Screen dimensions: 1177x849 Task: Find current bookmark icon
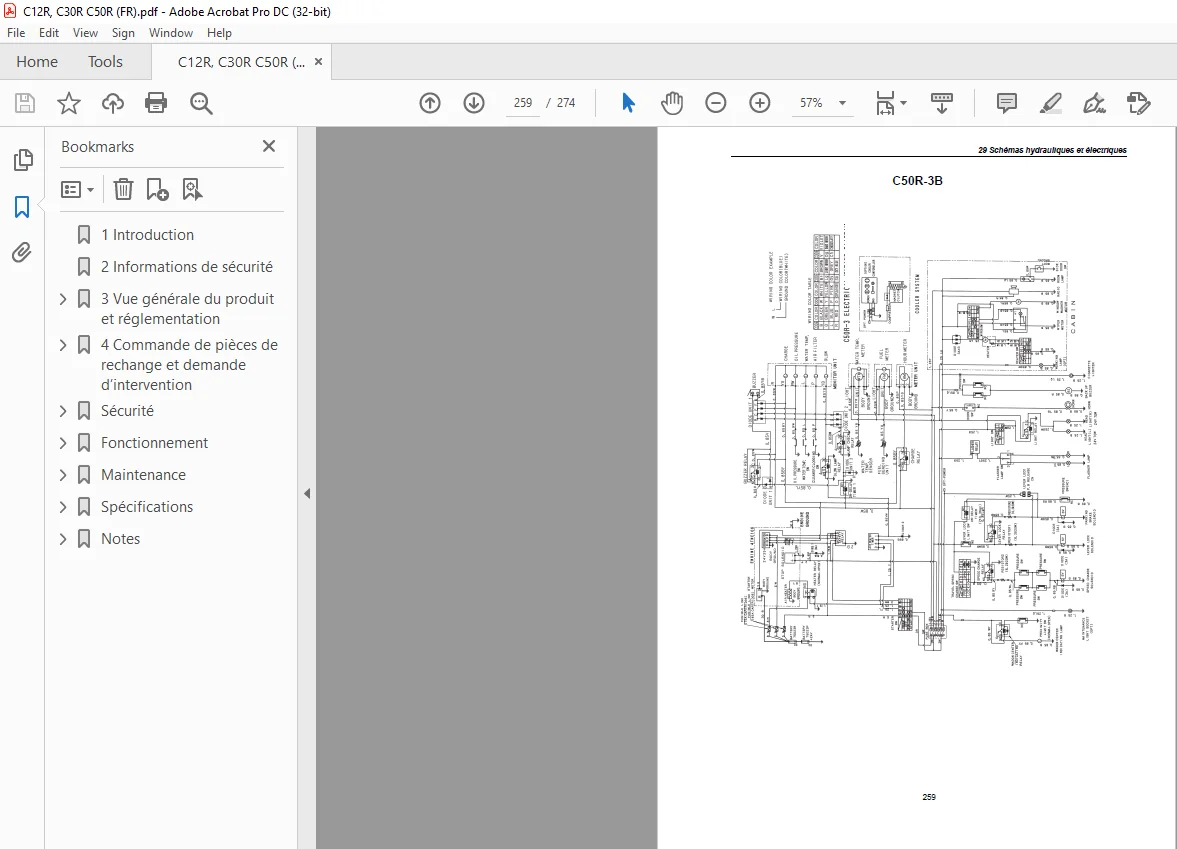192,189
